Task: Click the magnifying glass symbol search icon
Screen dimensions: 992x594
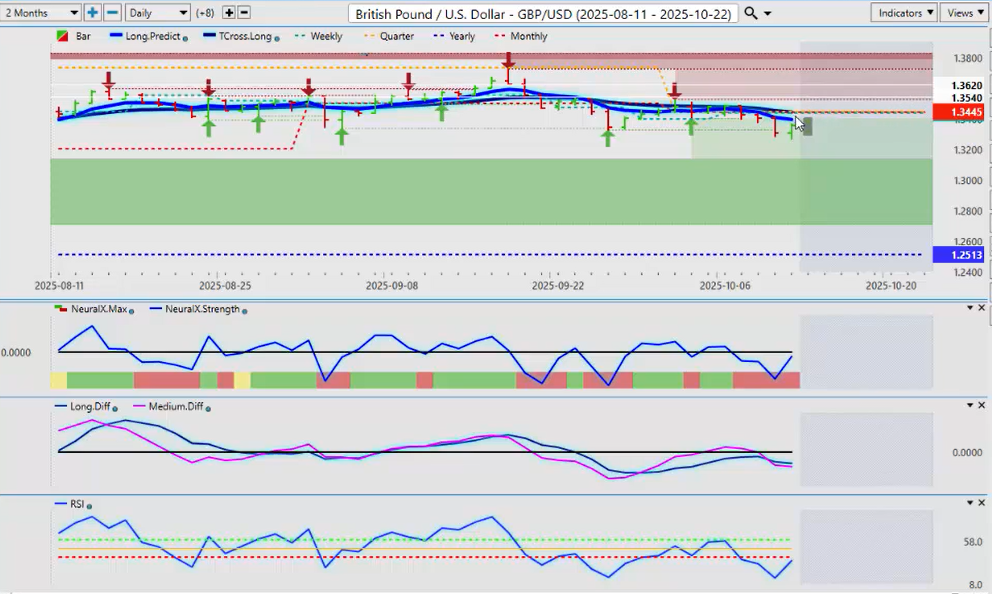Action: pyautogui.click(x=751, y=13)
